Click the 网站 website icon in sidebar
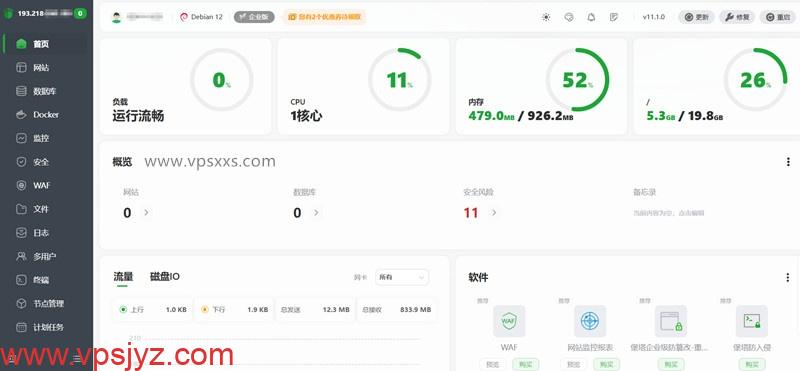The width and height of the screenshot is (800, 371). (21, 67)
